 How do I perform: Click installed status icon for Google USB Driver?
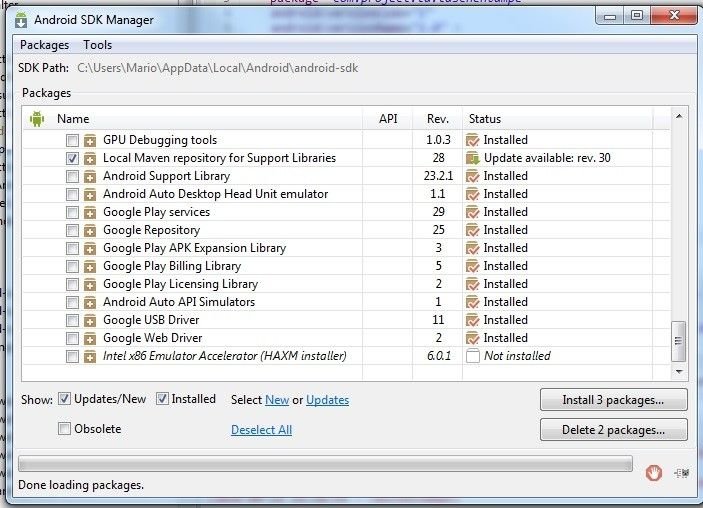(x=473, y=320)
